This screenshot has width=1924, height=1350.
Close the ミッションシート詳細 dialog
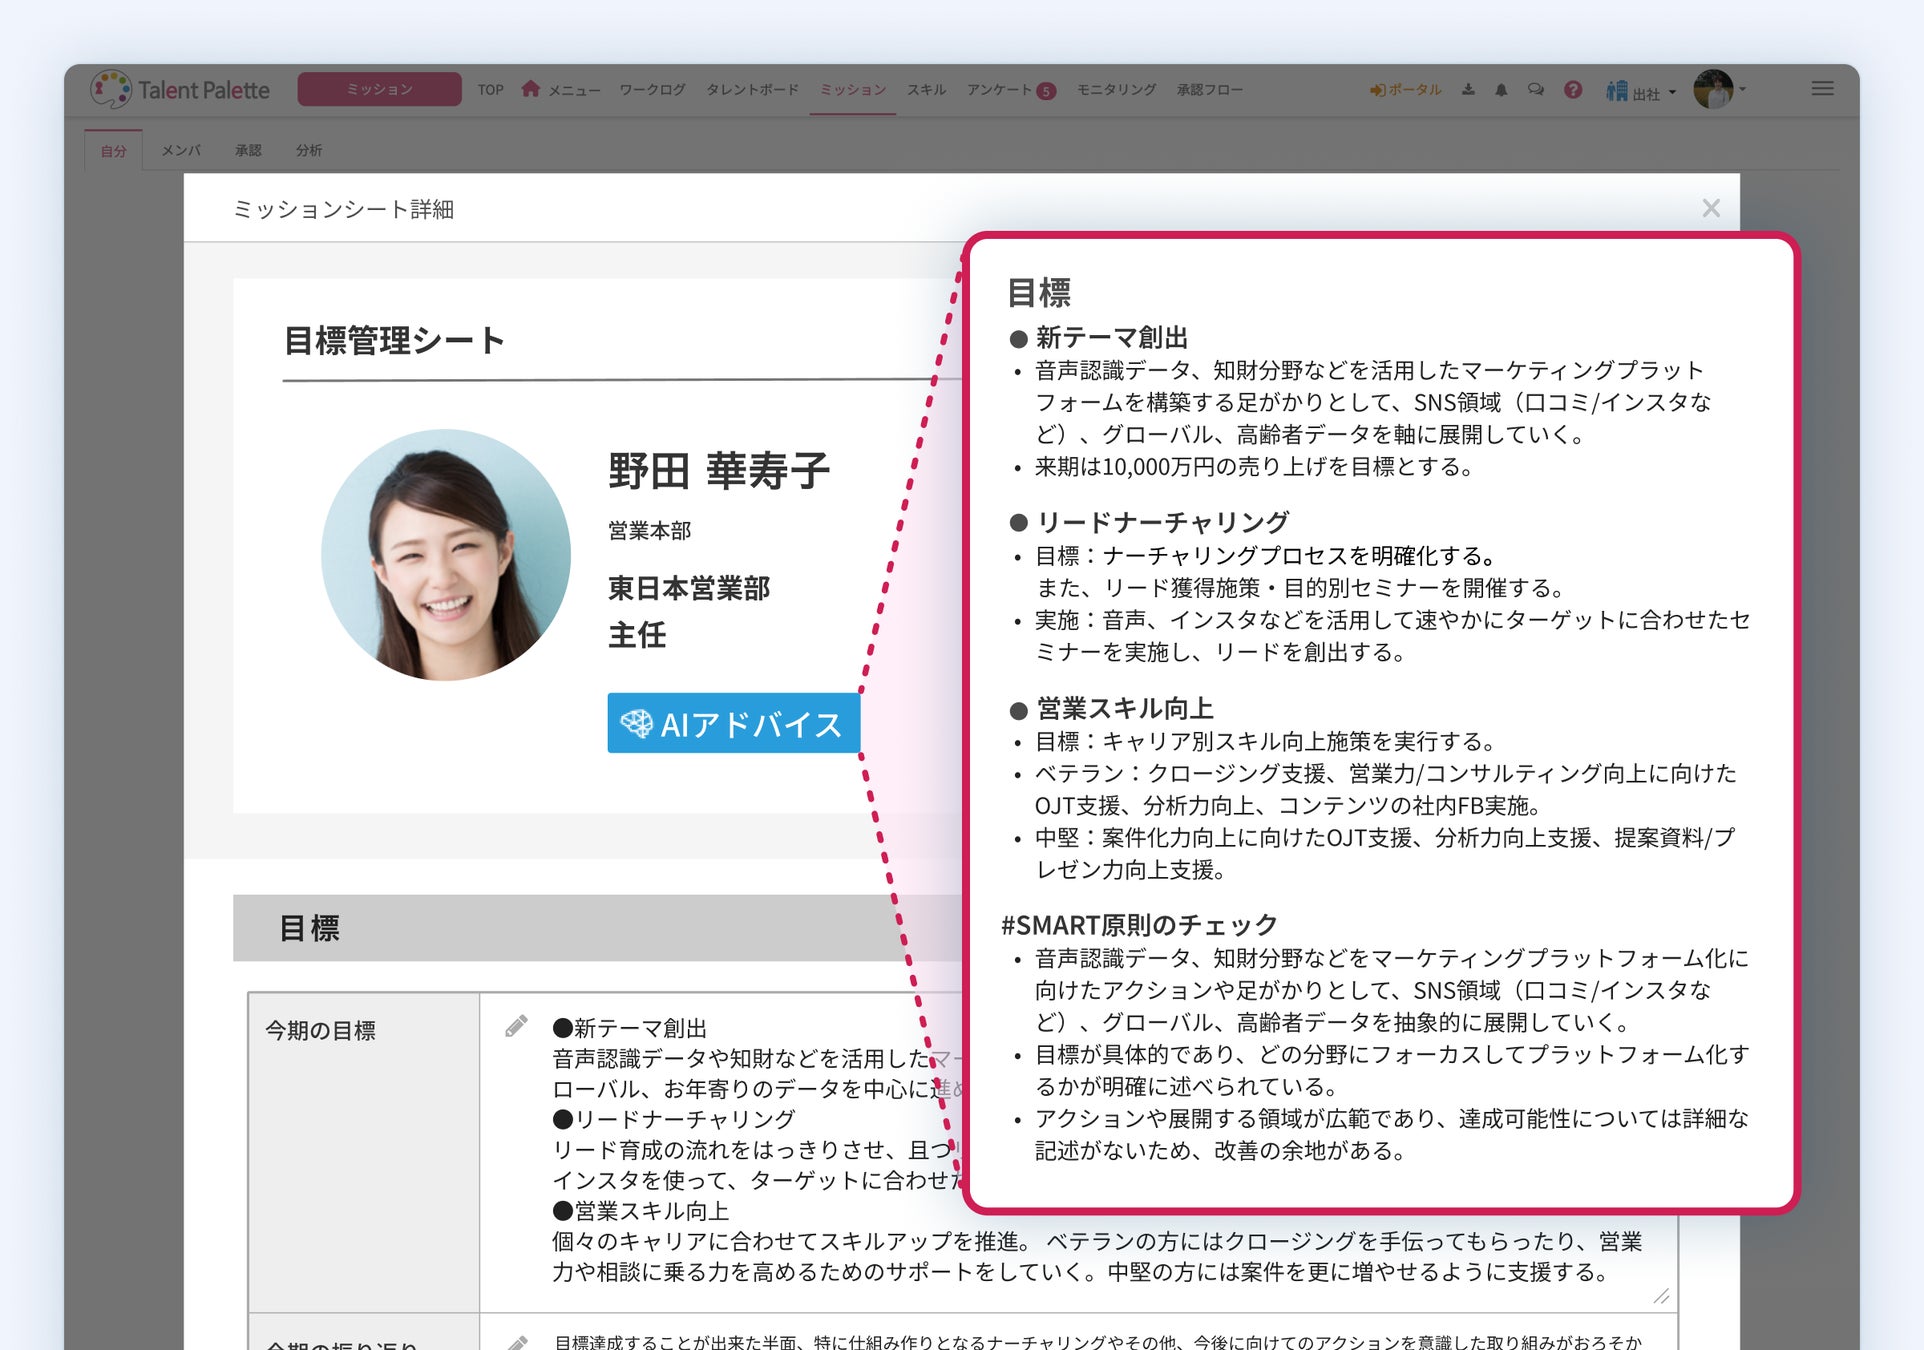(1711, 208)
